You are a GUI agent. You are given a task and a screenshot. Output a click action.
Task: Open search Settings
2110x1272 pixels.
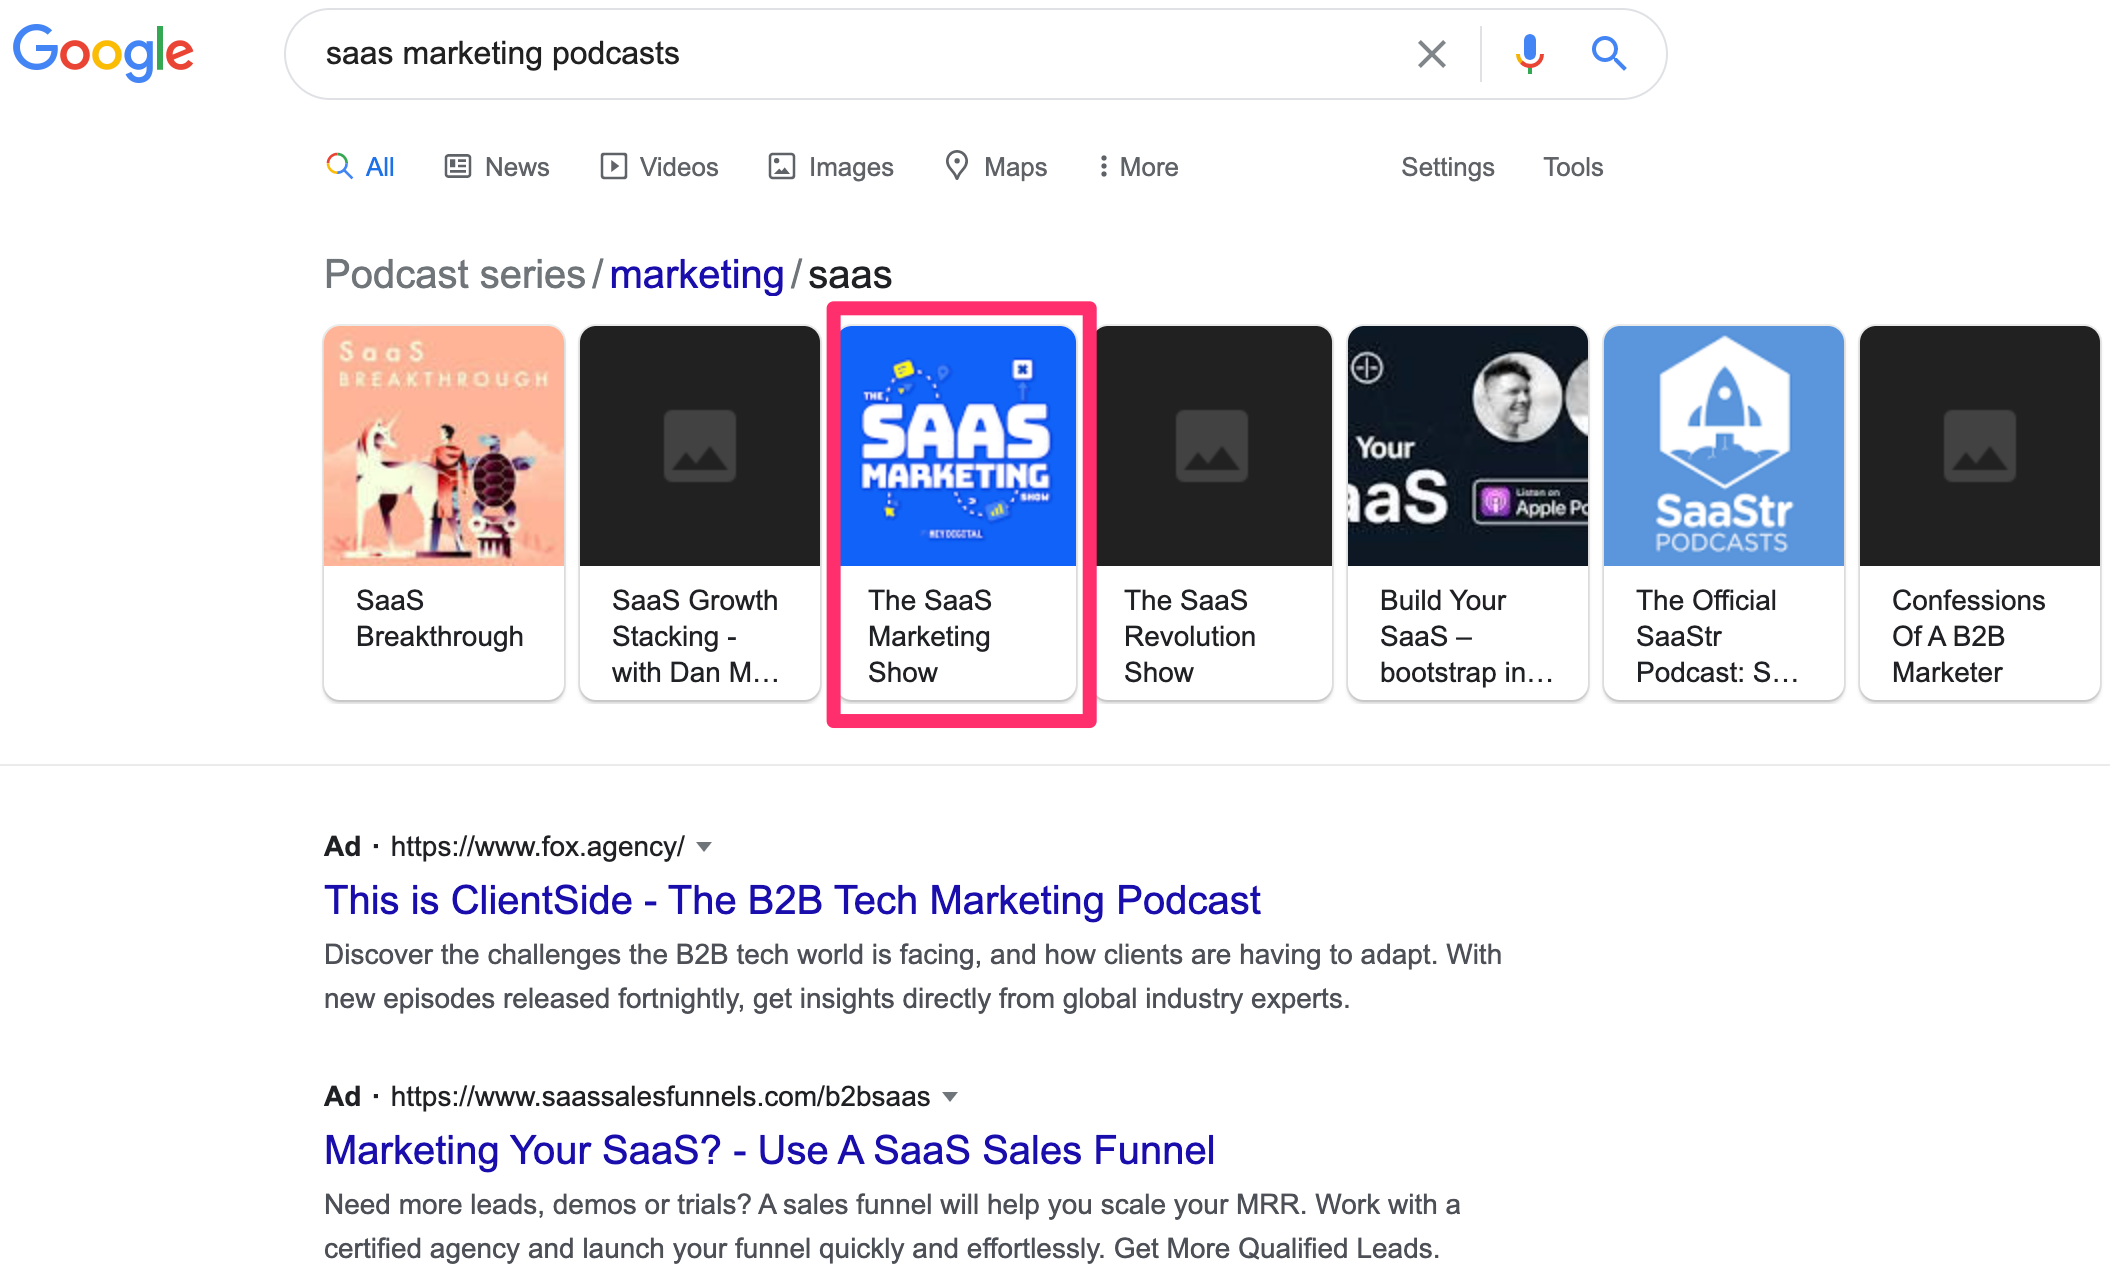tap(1447, 167)
